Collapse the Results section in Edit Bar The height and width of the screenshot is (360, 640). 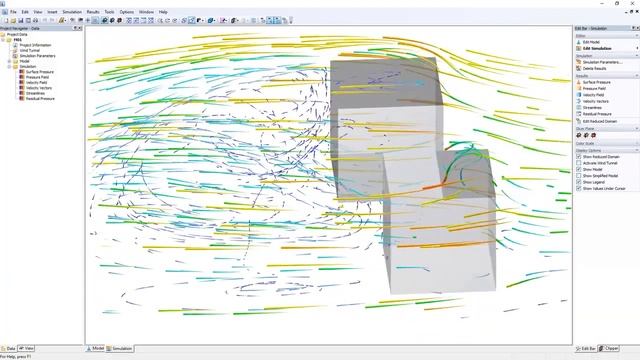pos(637,76)
